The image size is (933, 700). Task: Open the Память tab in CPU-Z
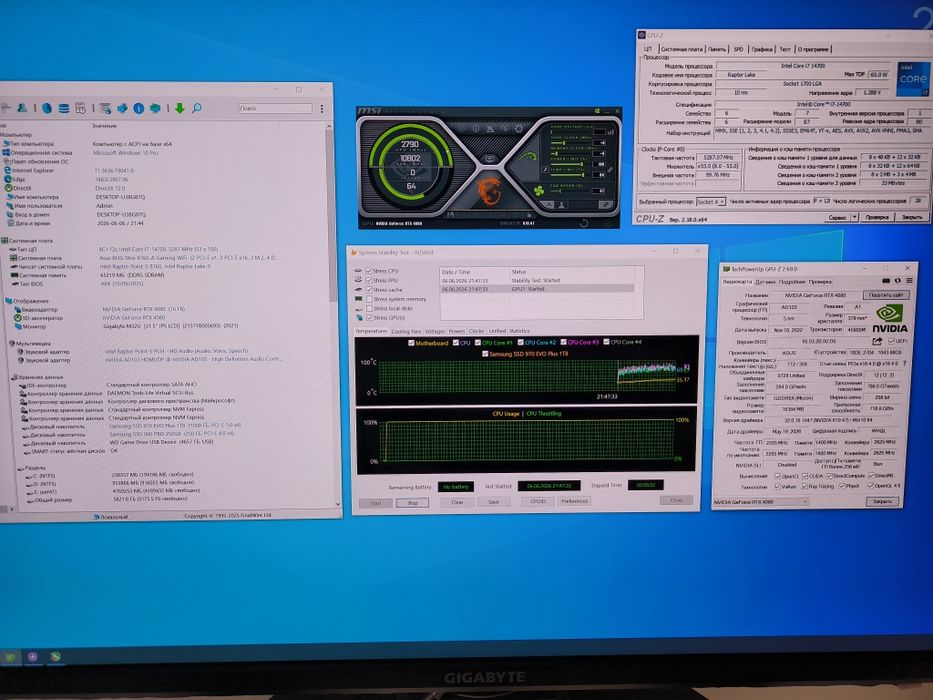click(x=717, y=49)
